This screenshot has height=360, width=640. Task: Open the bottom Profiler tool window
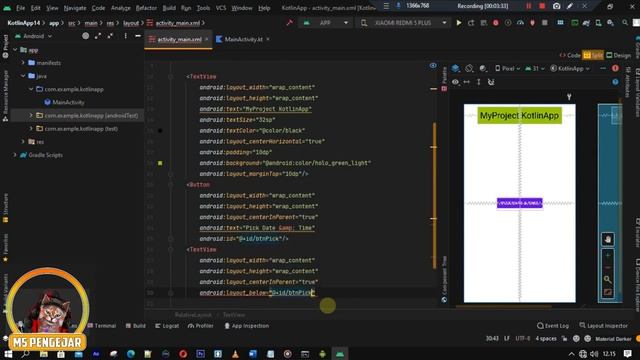(200, 326)
